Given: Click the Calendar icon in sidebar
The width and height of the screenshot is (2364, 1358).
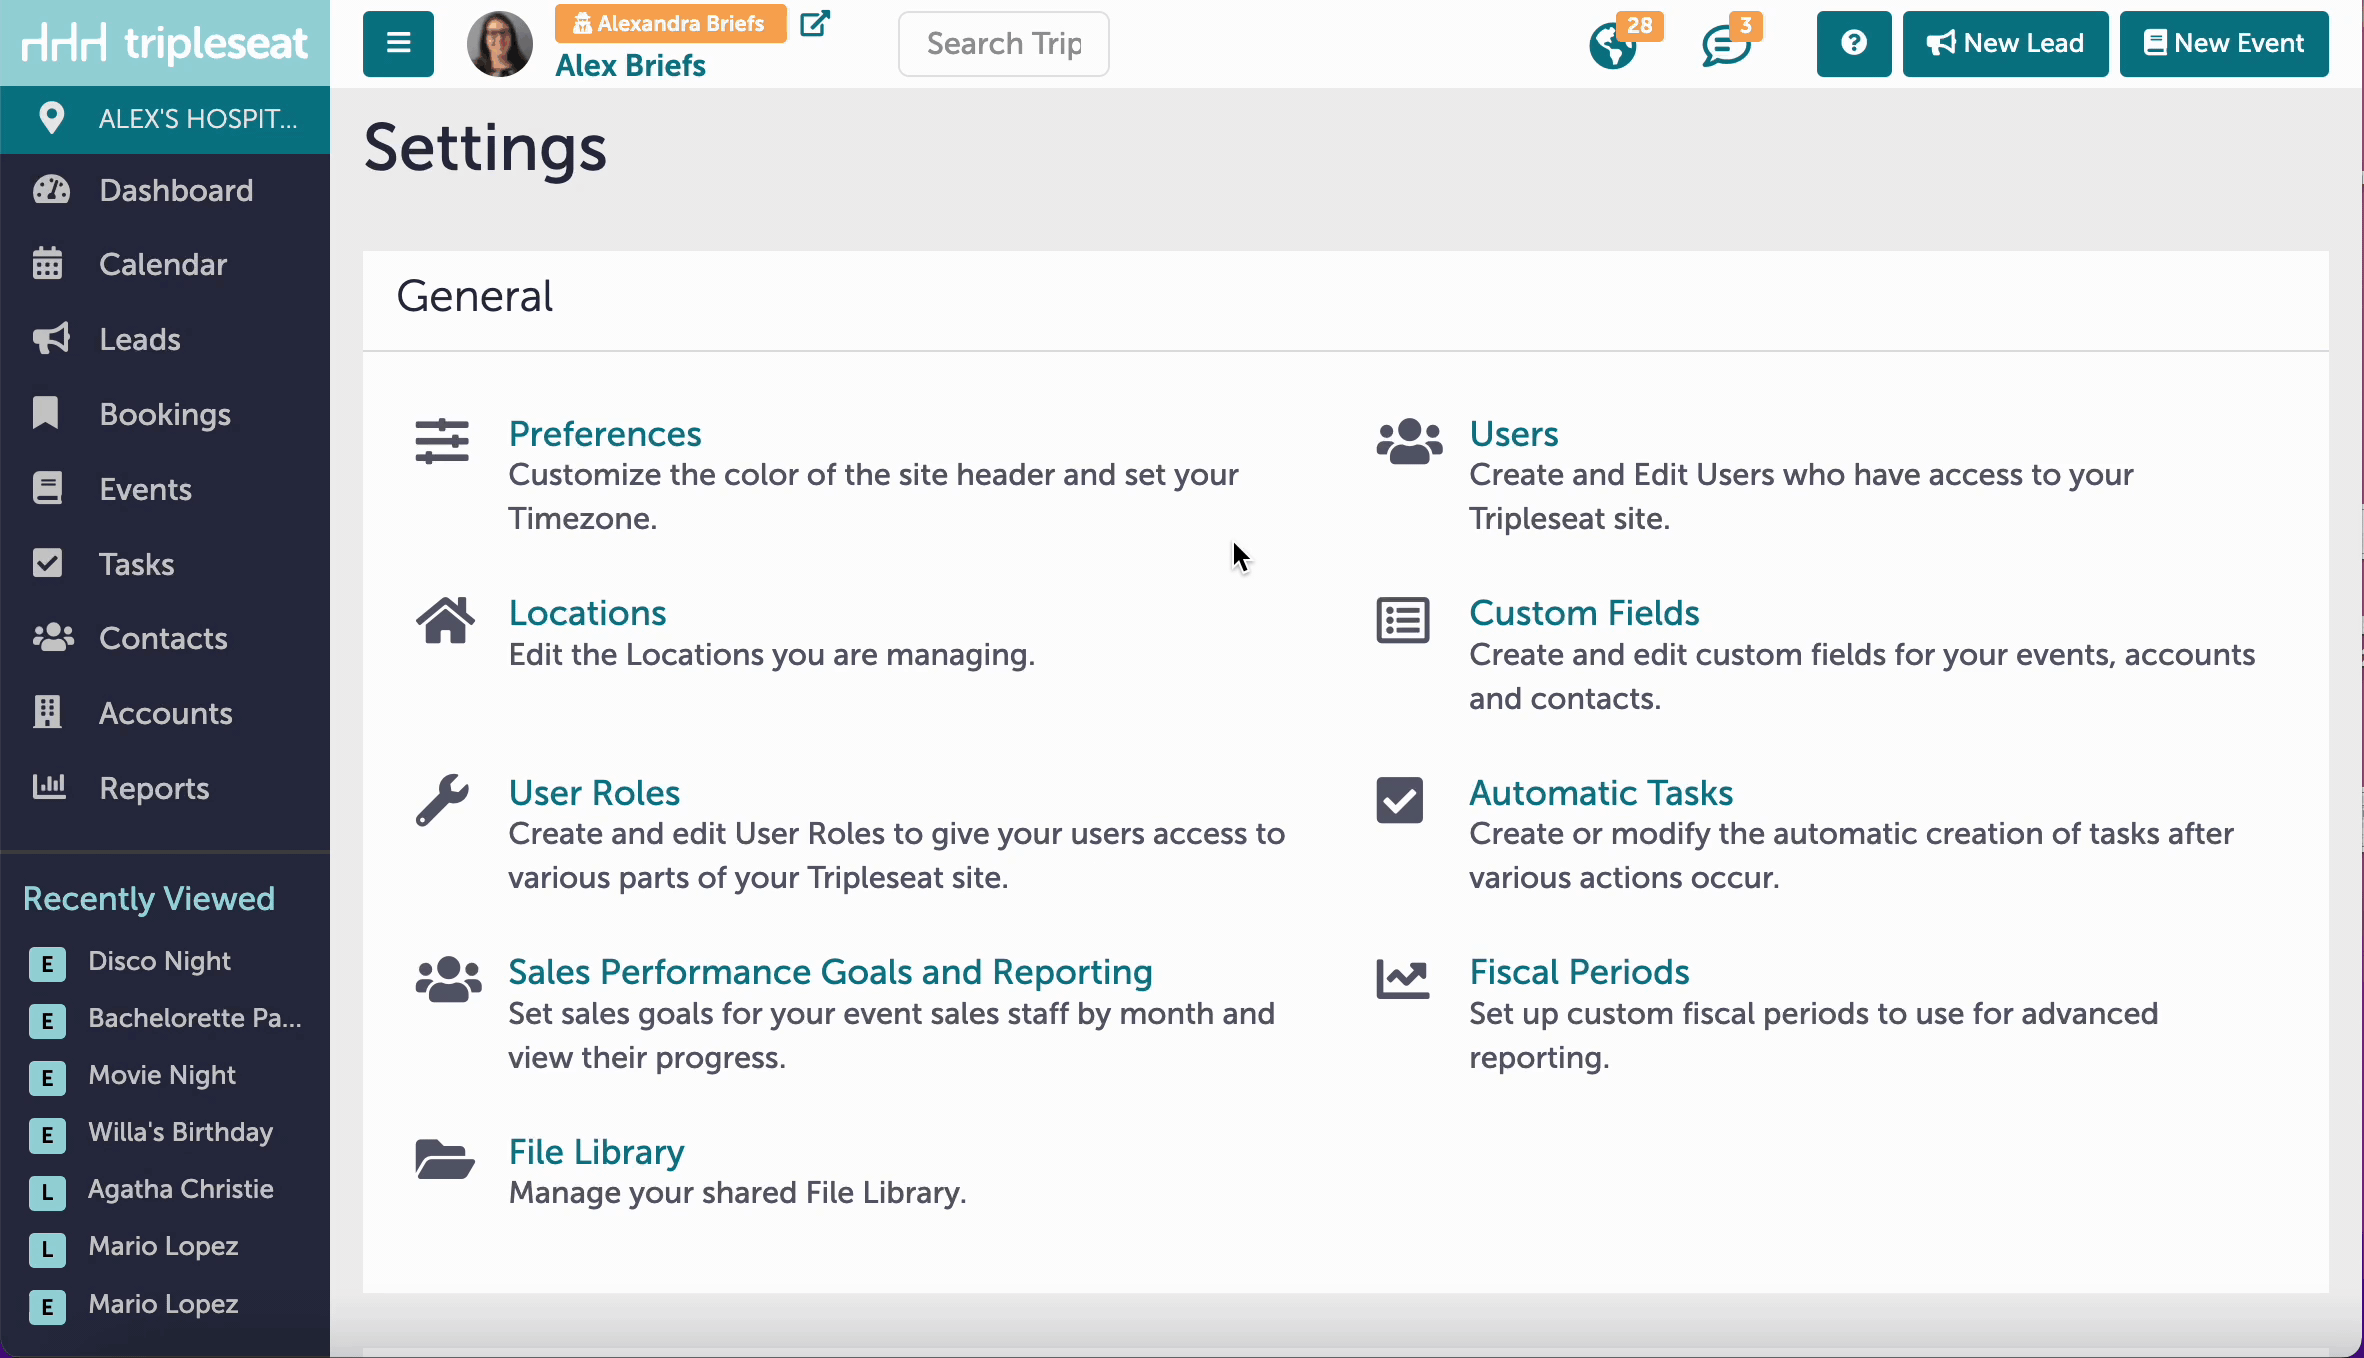Looking at the screenshot, I should click(47, 264).
